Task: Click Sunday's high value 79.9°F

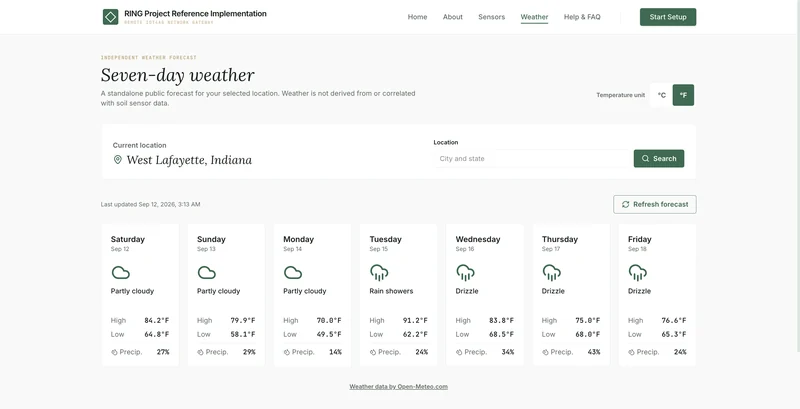Action: pyautogui.click(x=243, y=321)
